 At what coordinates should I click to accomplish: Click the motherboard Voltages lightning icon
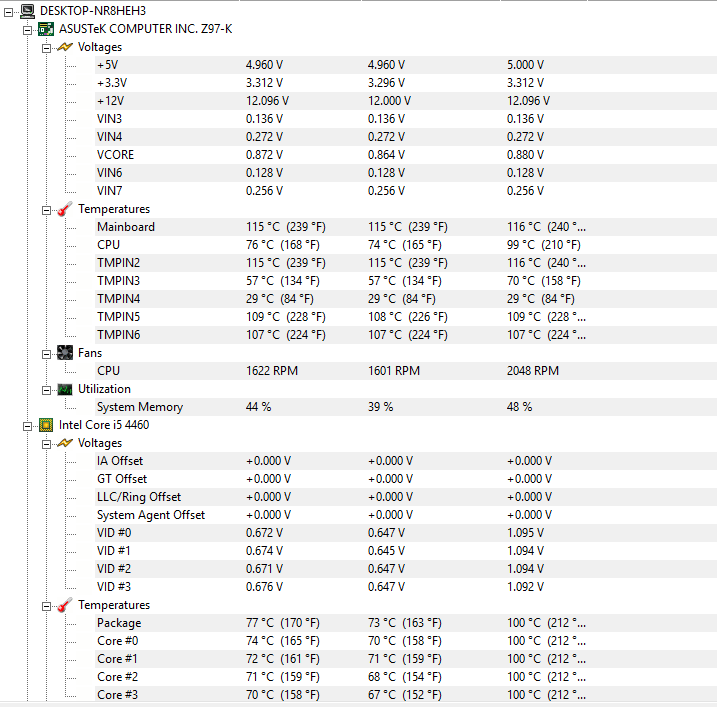65,47
